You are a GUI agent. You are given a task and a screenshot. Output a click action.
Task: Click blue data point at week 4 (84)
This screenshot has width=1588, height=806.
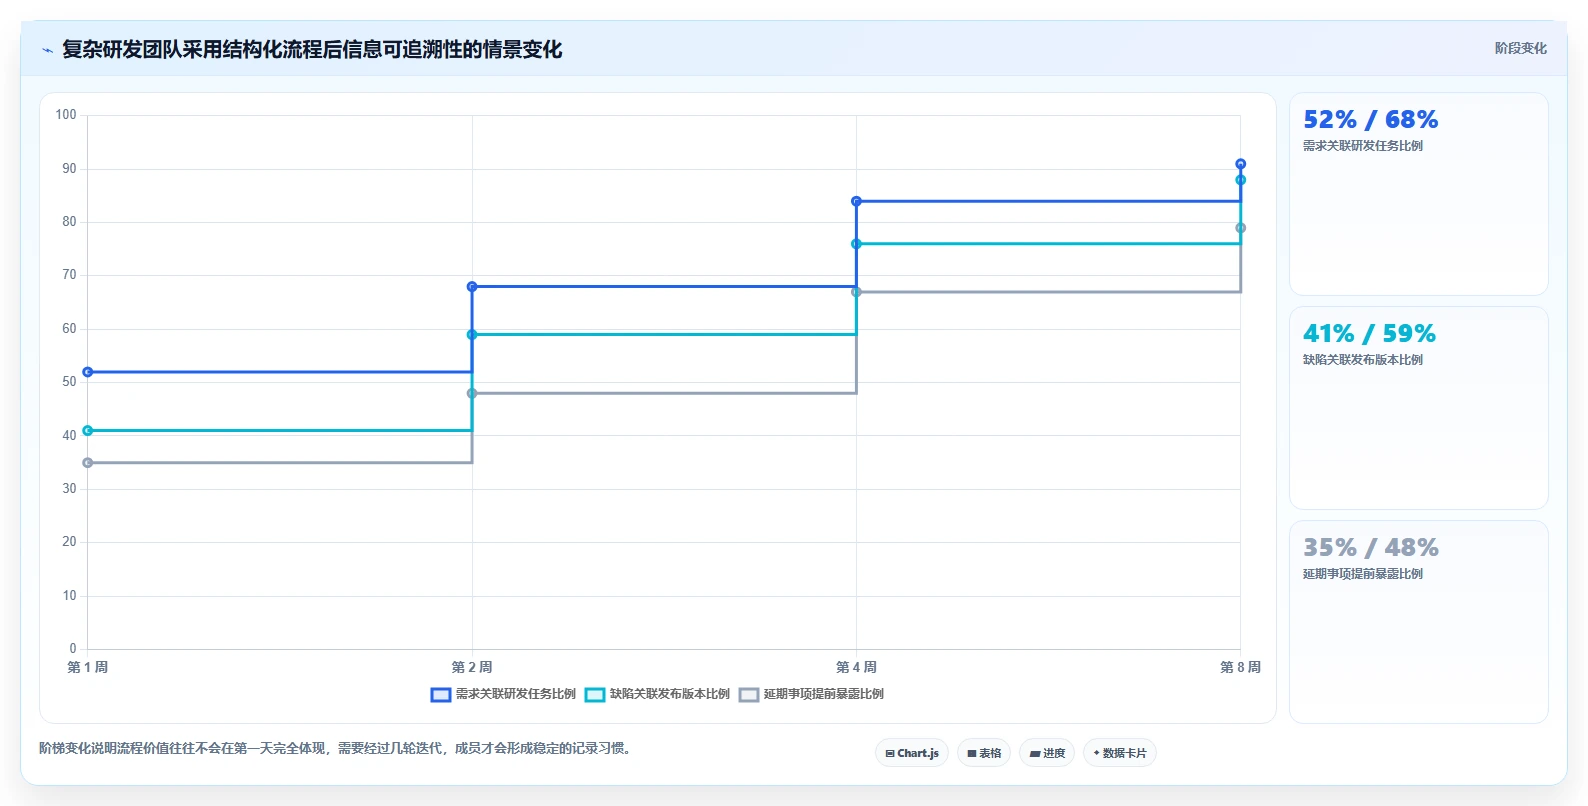coord(856,201)
